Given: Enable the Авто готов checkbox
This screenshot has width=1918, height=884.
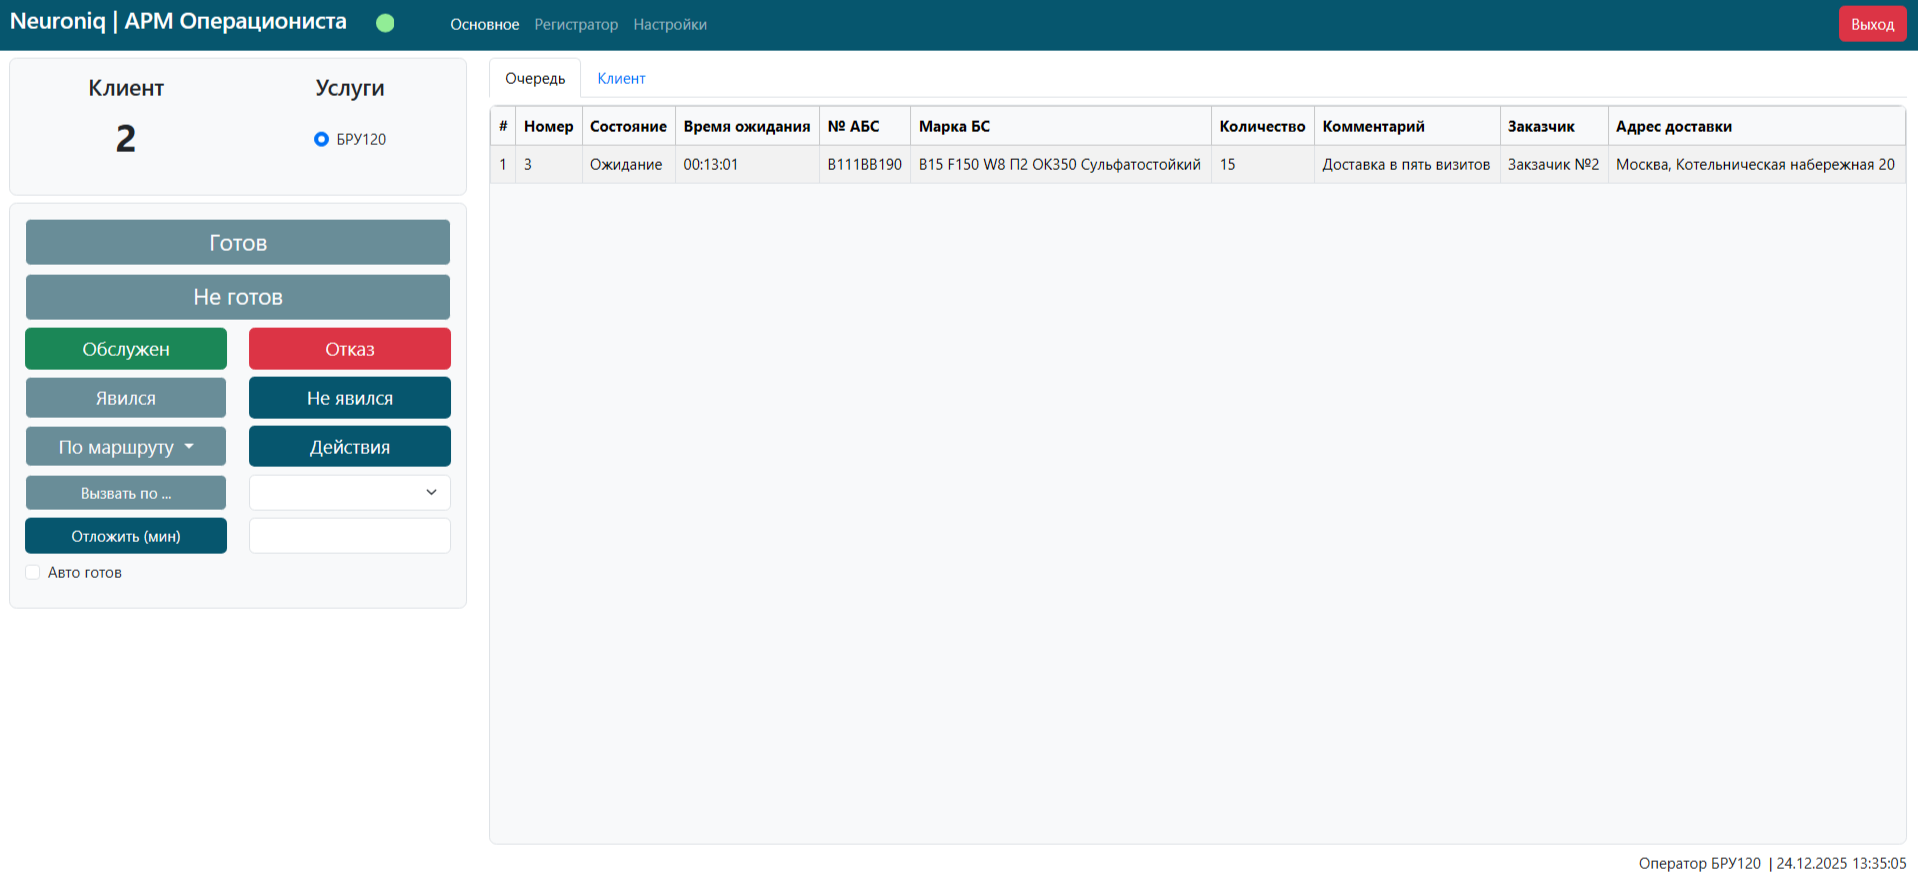Looking at the screenshot, I should (x=33, y=573).
